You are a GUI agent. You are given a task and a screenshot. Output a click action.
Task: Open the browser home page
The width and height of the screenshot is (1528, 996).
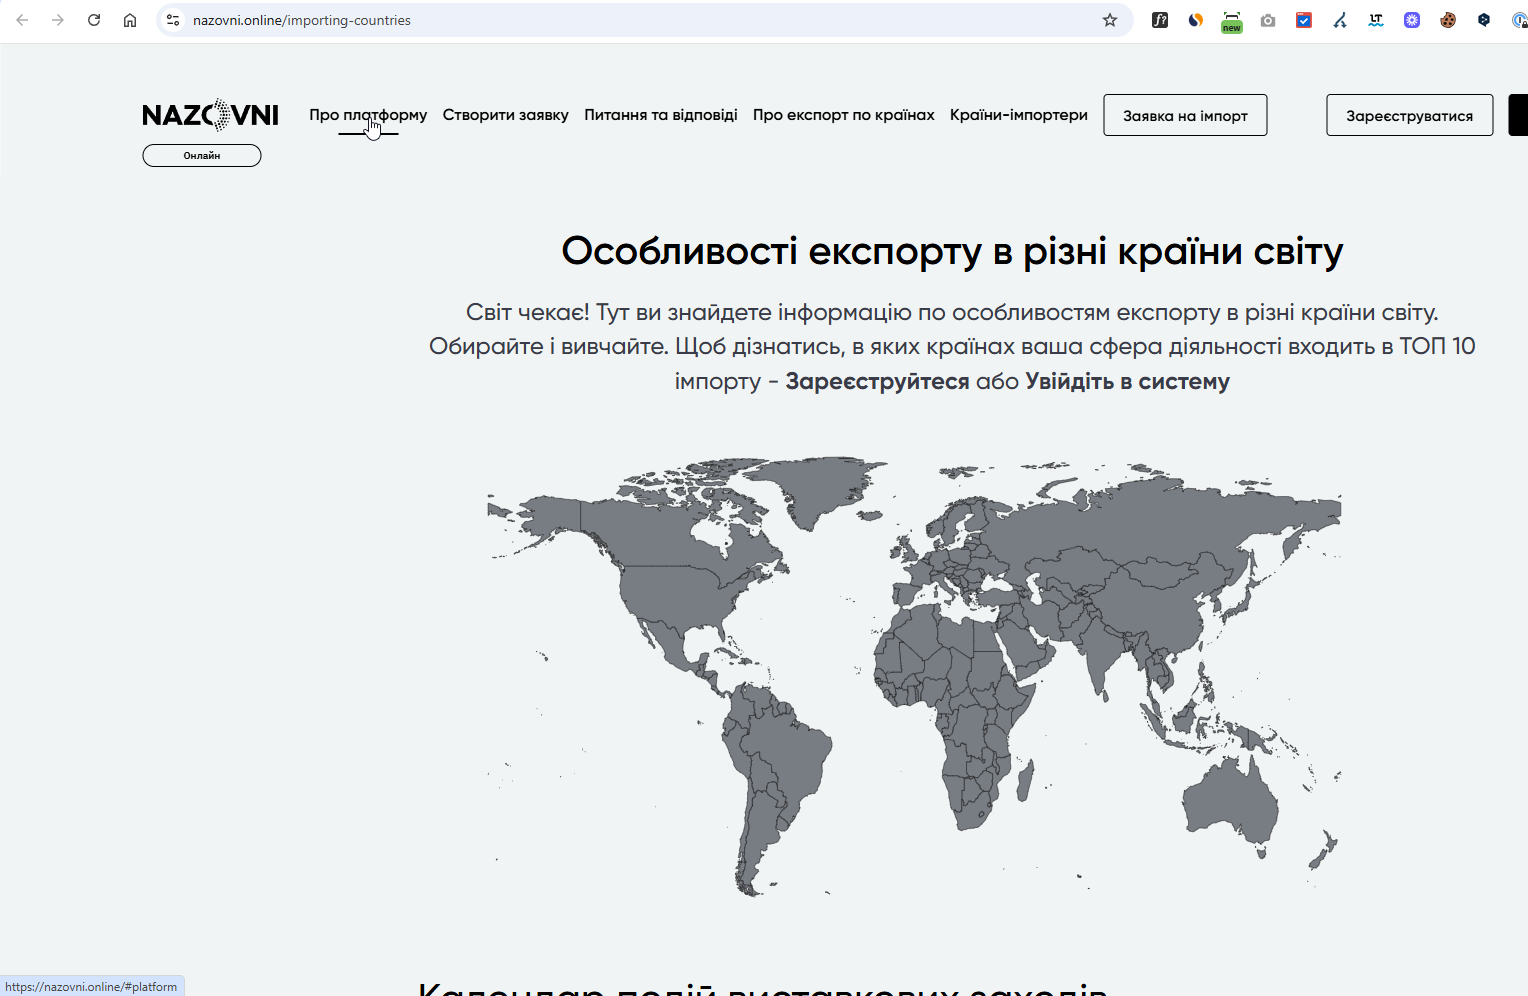(x=130, y=20)
